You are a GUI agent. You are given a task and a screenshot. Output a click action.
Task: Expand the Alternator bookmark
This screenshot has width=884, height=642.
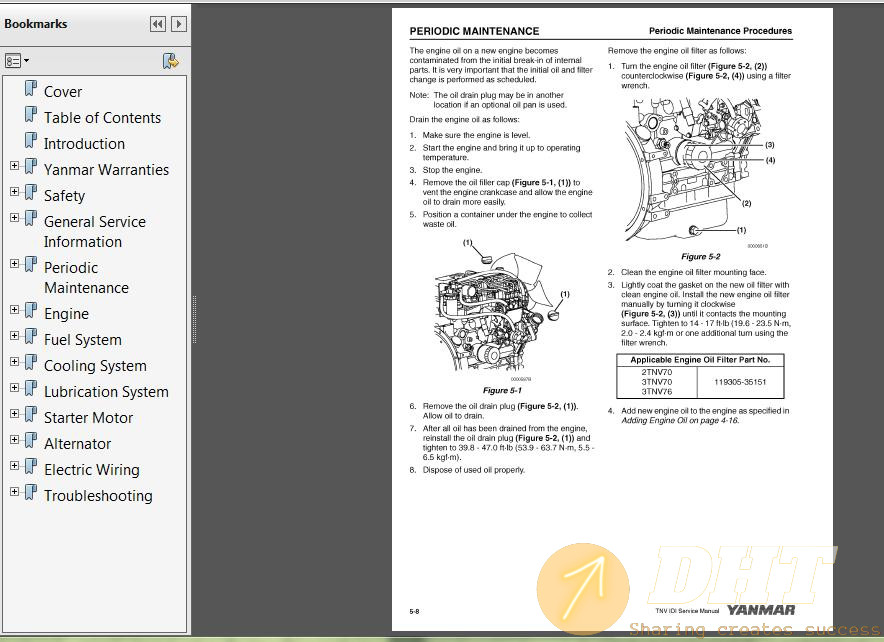(15, 440)
